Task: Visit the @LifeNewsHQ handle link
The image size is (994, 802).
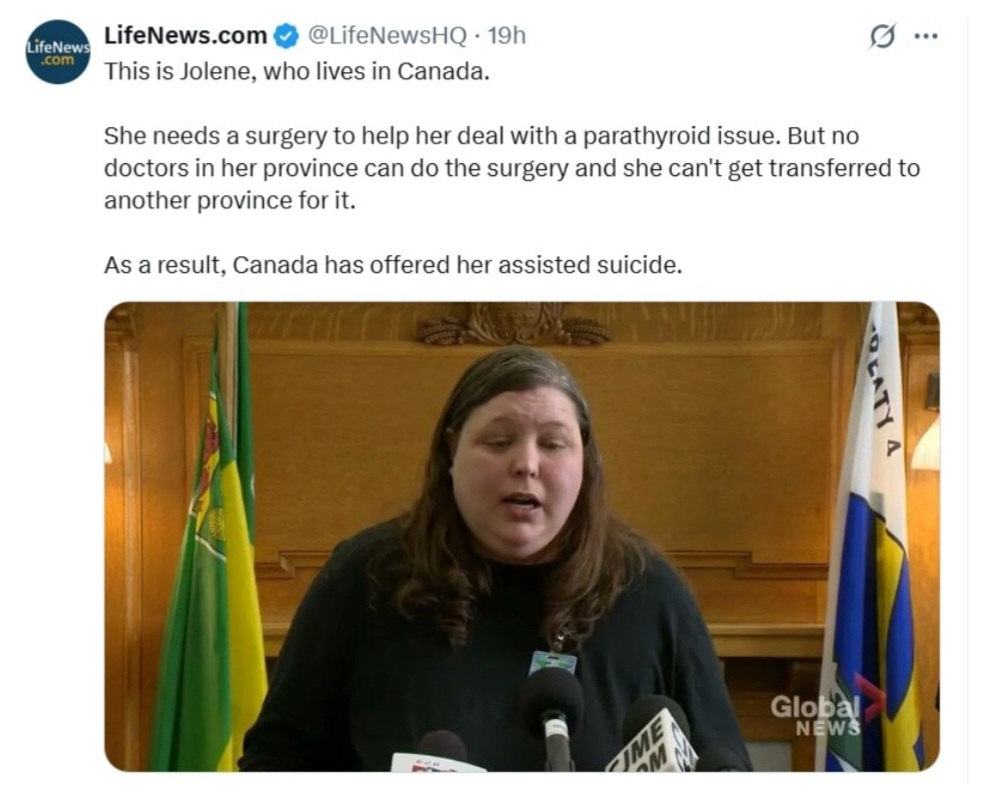Action: (x=387, y=36)
